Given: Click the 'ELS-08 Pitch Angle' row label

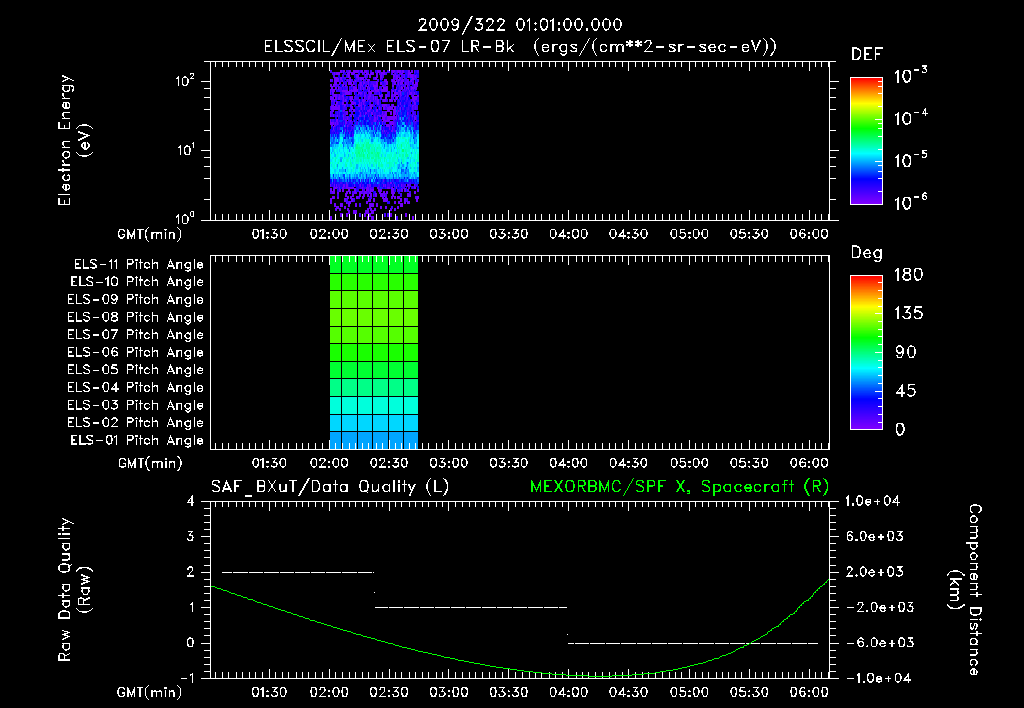Looking at the screenshot, I should (135, 317).
